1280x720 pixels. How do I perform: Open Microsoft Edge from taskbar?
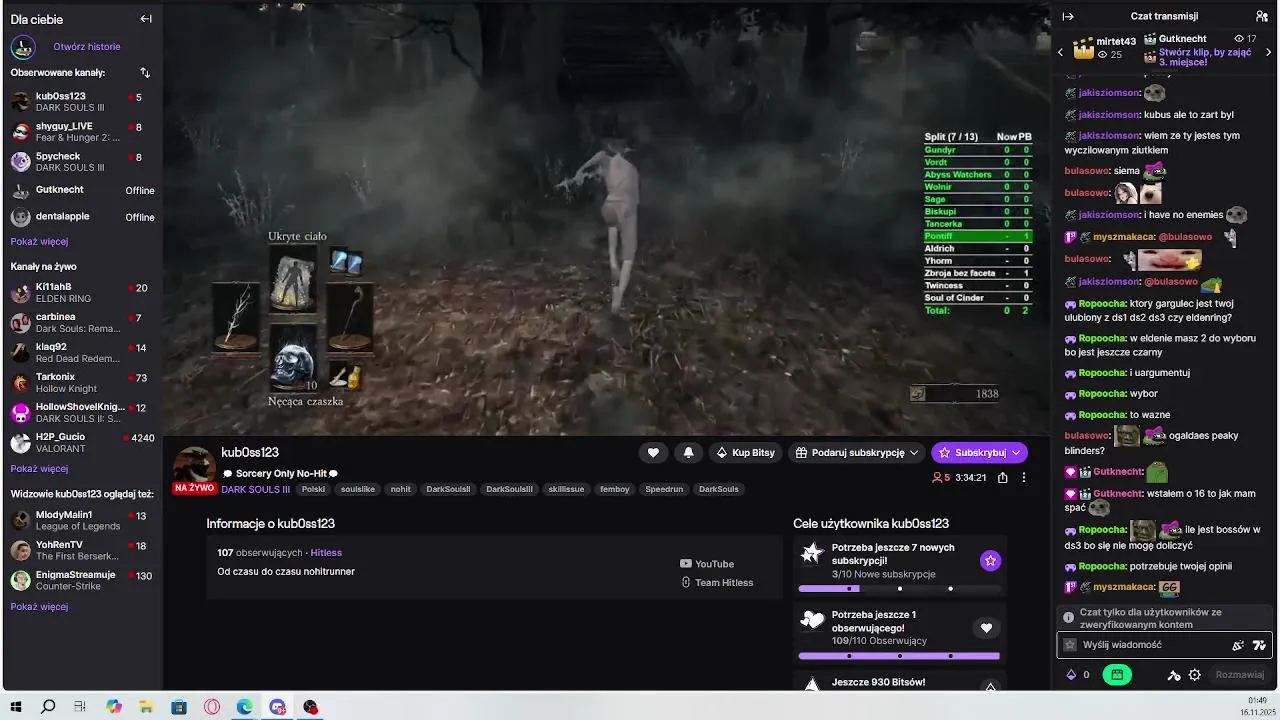(244, 707)
